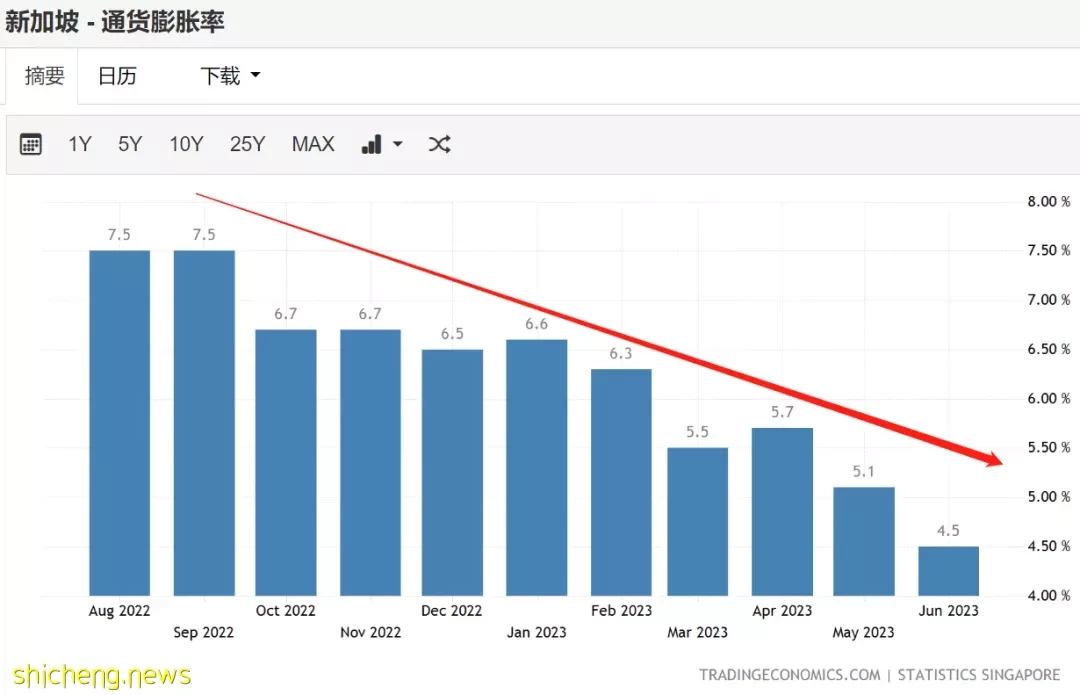
Task: Click the Aug 2022 axis label
Action: pos(119,611)
